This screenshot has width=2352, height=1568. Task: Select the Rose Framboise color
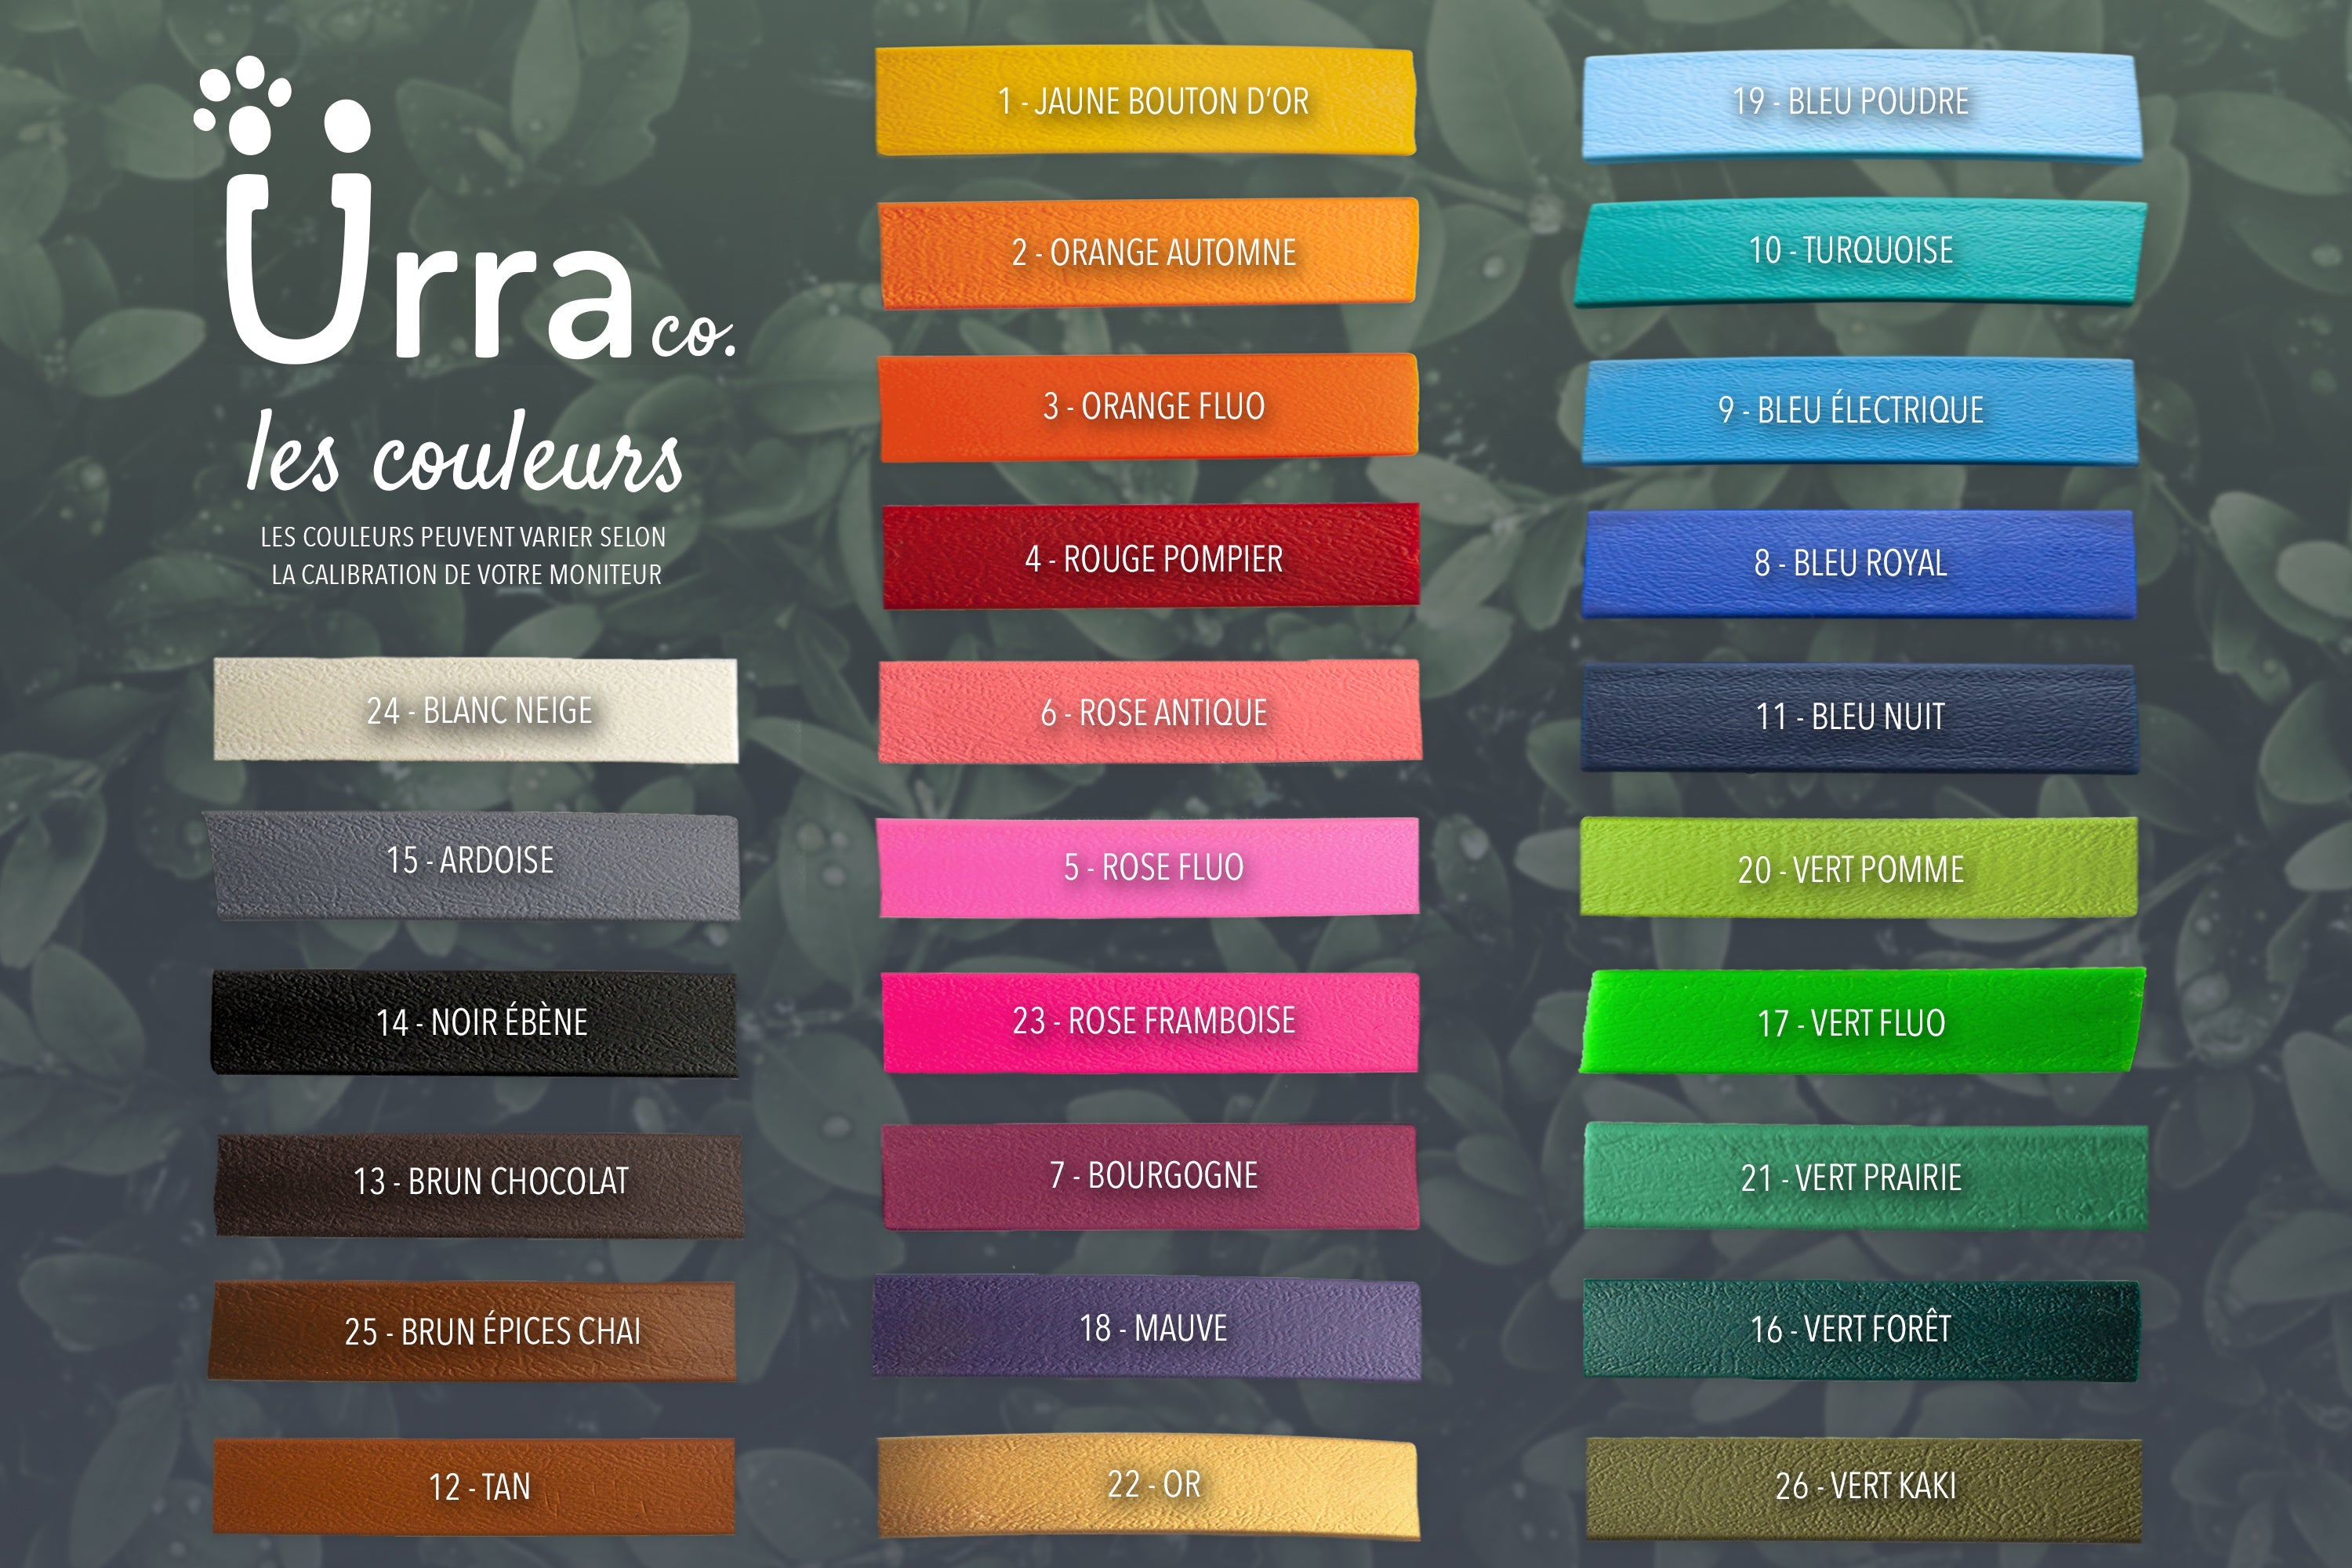click(x=1150, y=1021)
